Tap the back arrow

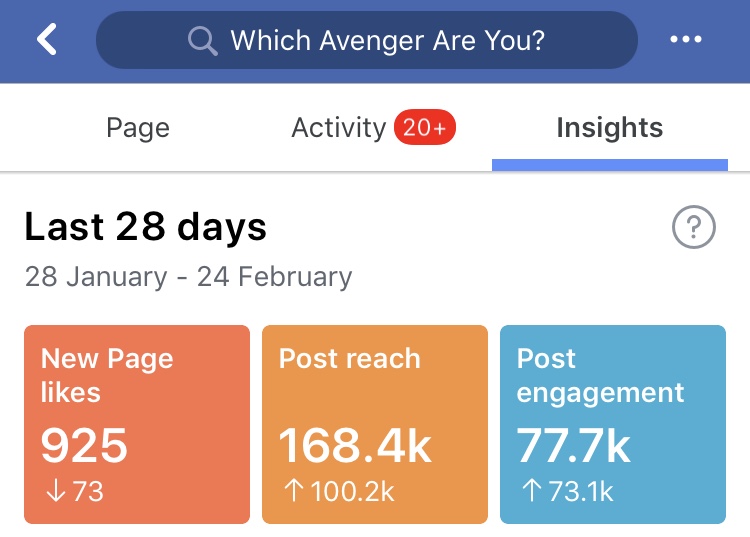(x=47, y=40)
